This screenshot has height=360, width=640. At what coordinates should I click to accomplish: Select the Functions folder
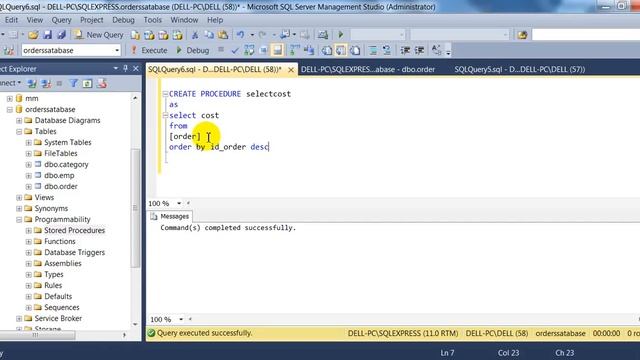(x=60, y=242)
